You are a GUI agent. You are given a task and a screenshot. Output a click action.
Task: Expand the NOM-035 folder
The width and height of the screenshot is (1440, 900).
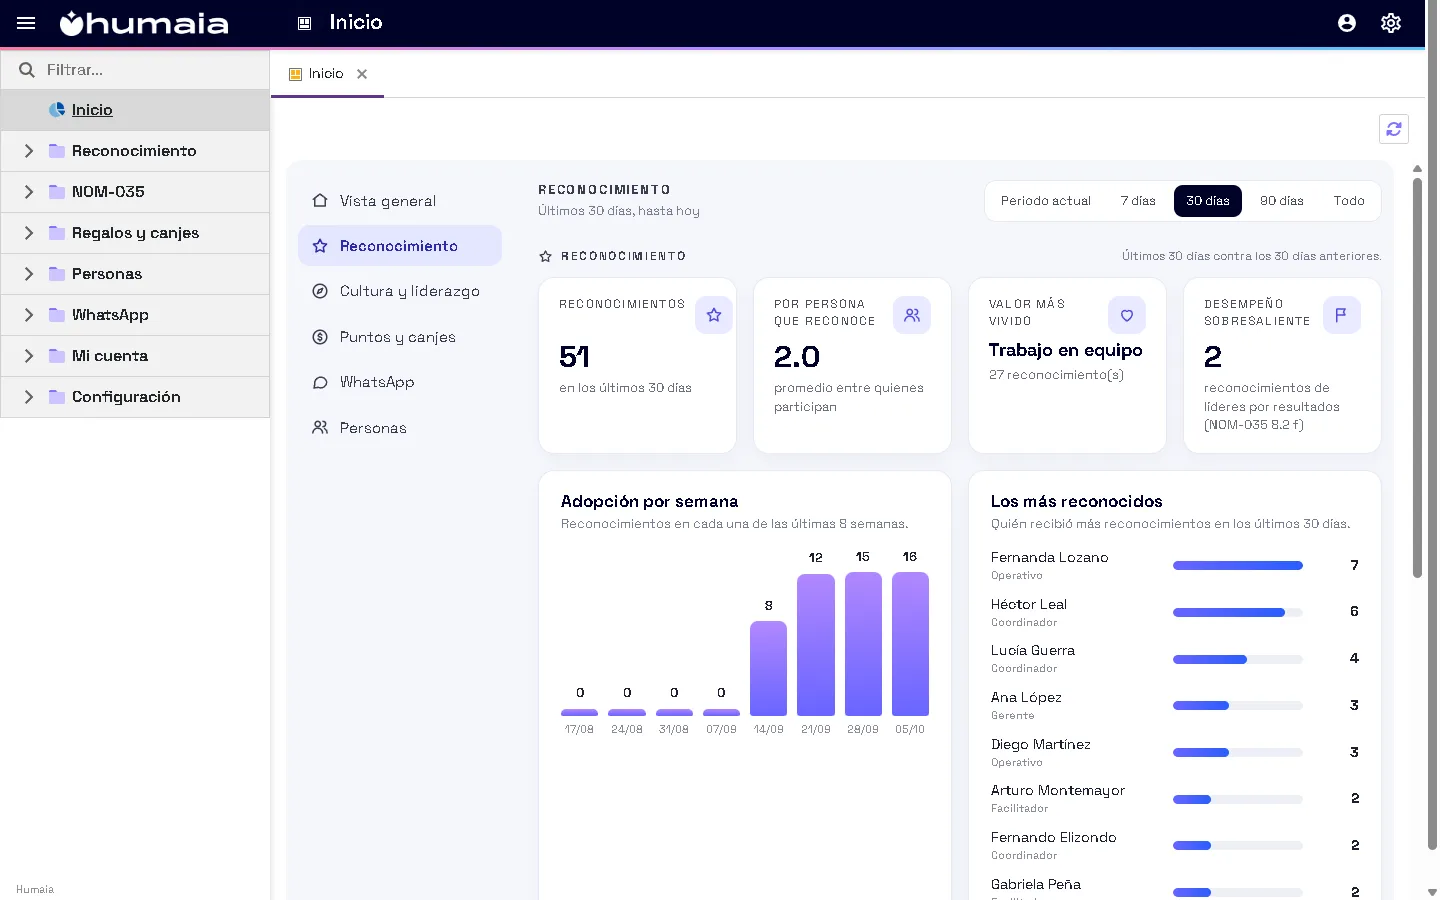(29, 192)
